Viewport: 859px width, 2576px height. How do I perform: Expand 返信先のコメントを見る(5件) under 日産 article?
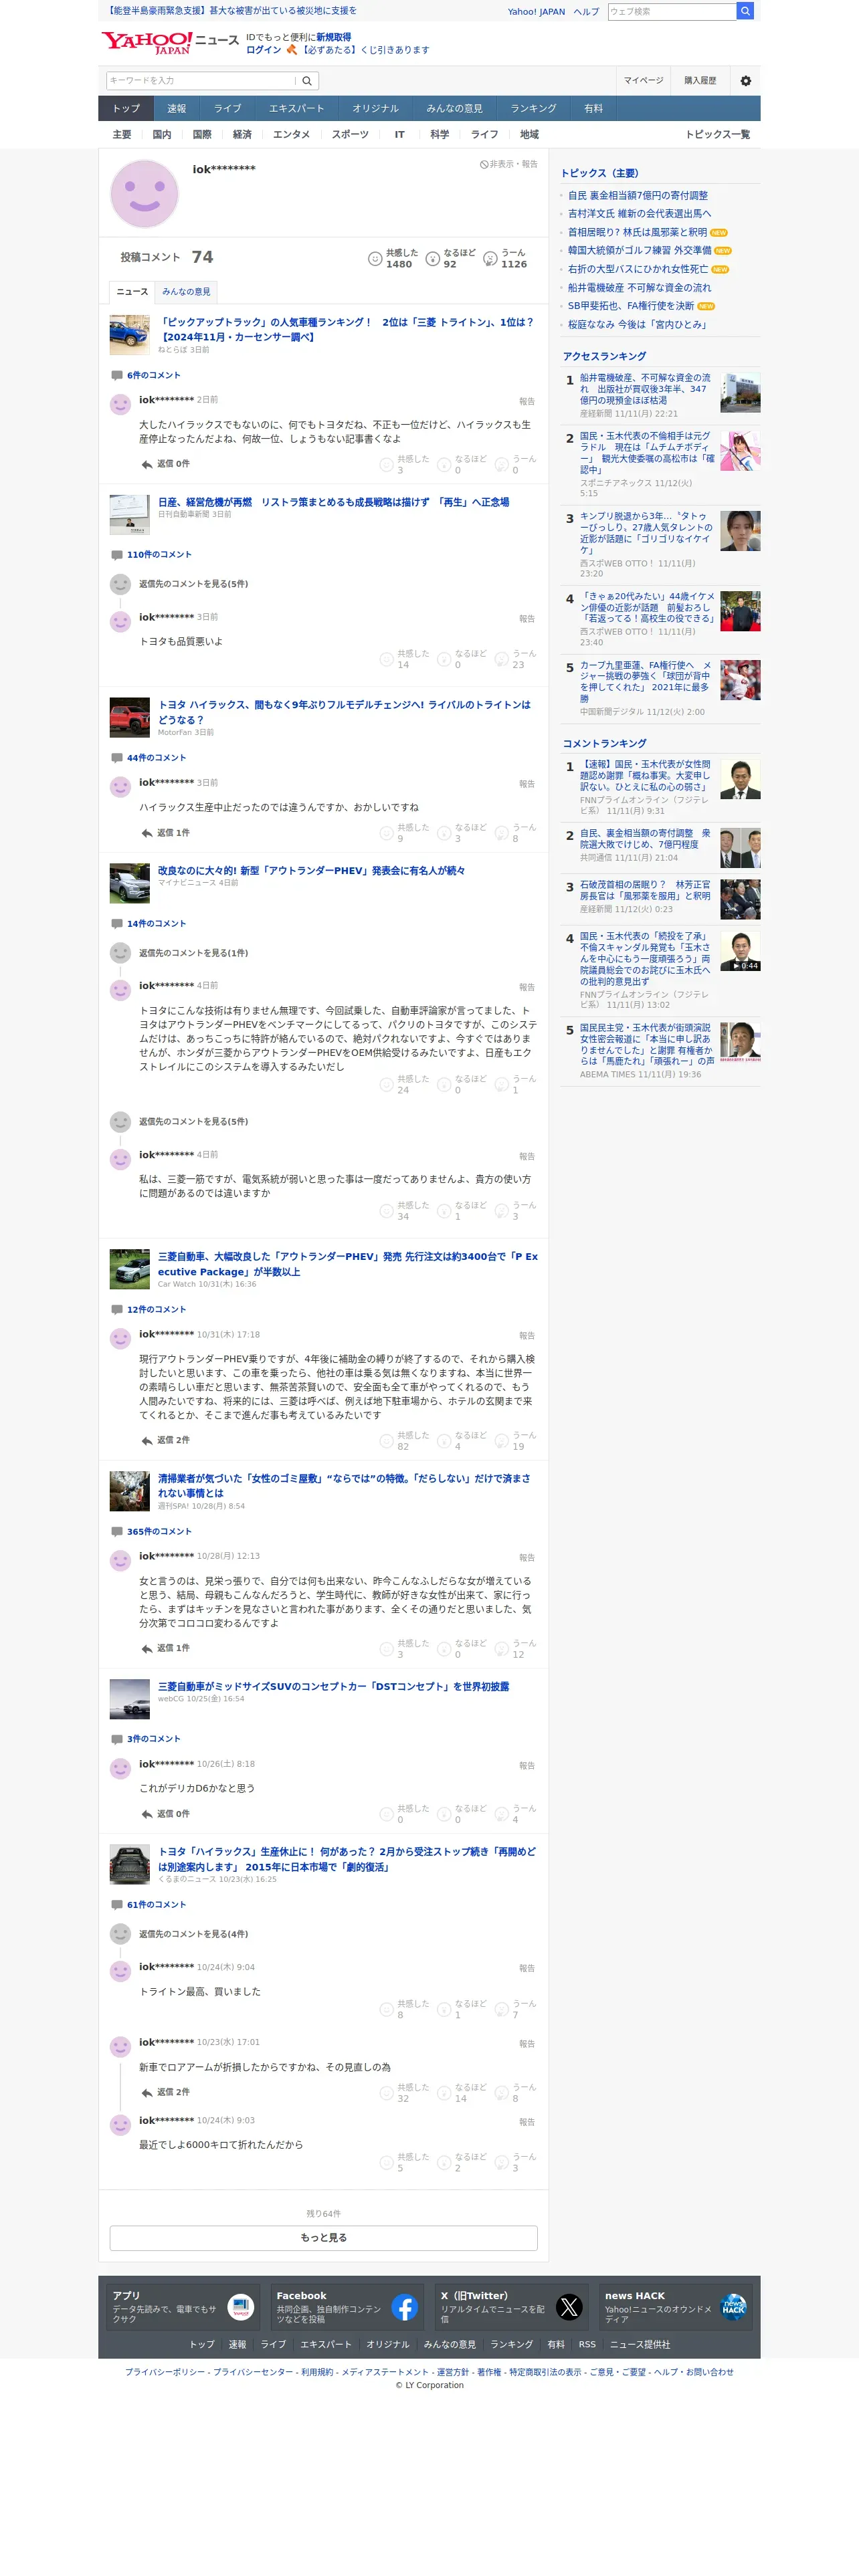193,584
